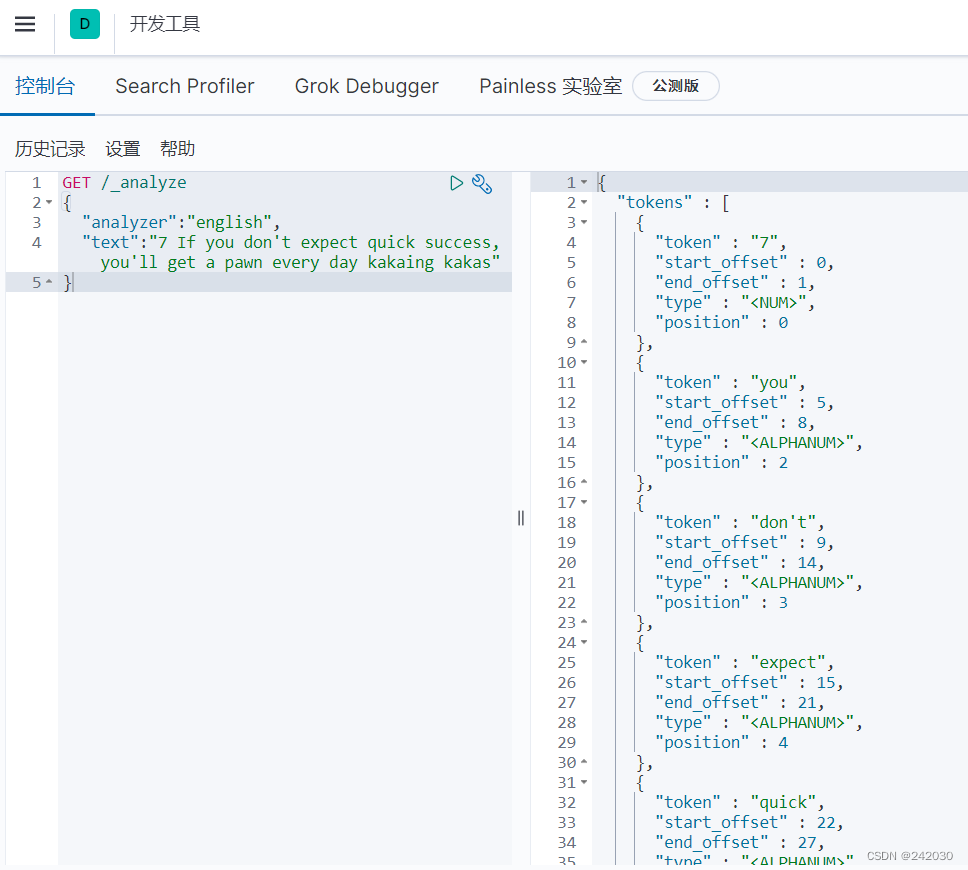This screenshot has height=870, width=968.
Task: Switch to the 控制台 tab
Action: tap(45, 86)
